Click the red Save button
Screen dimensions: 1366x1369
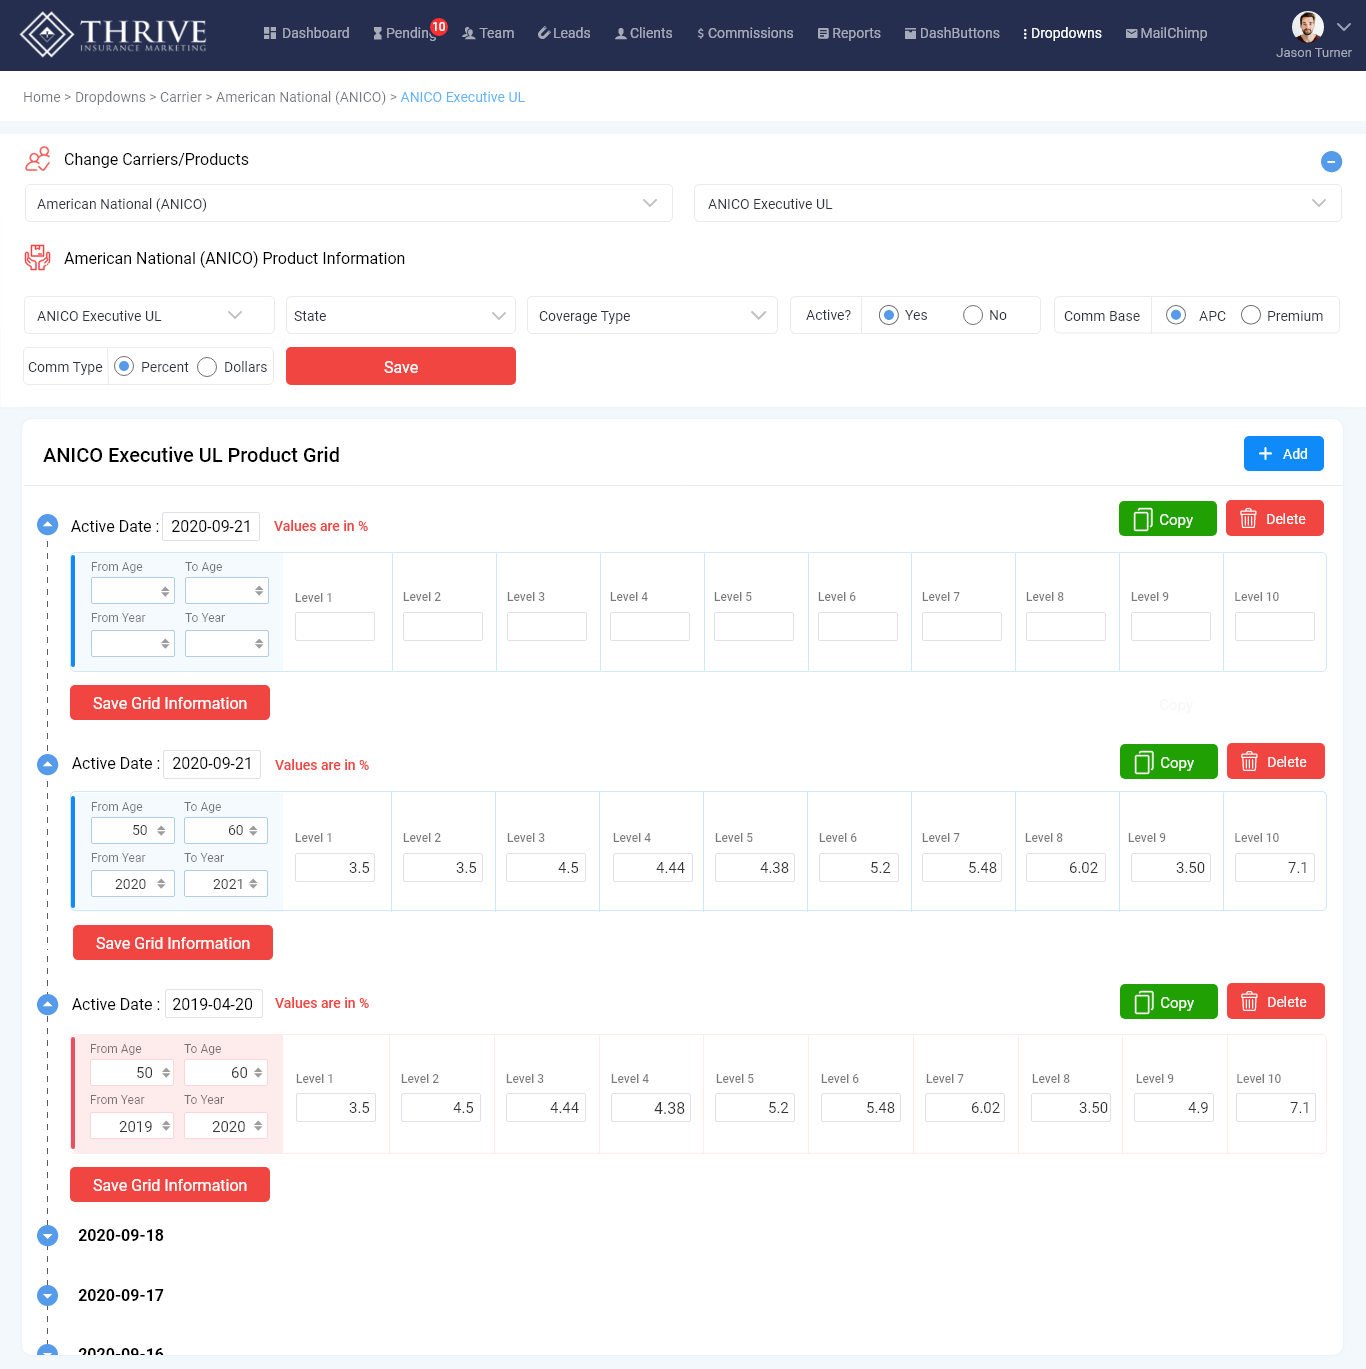(401, 366)
